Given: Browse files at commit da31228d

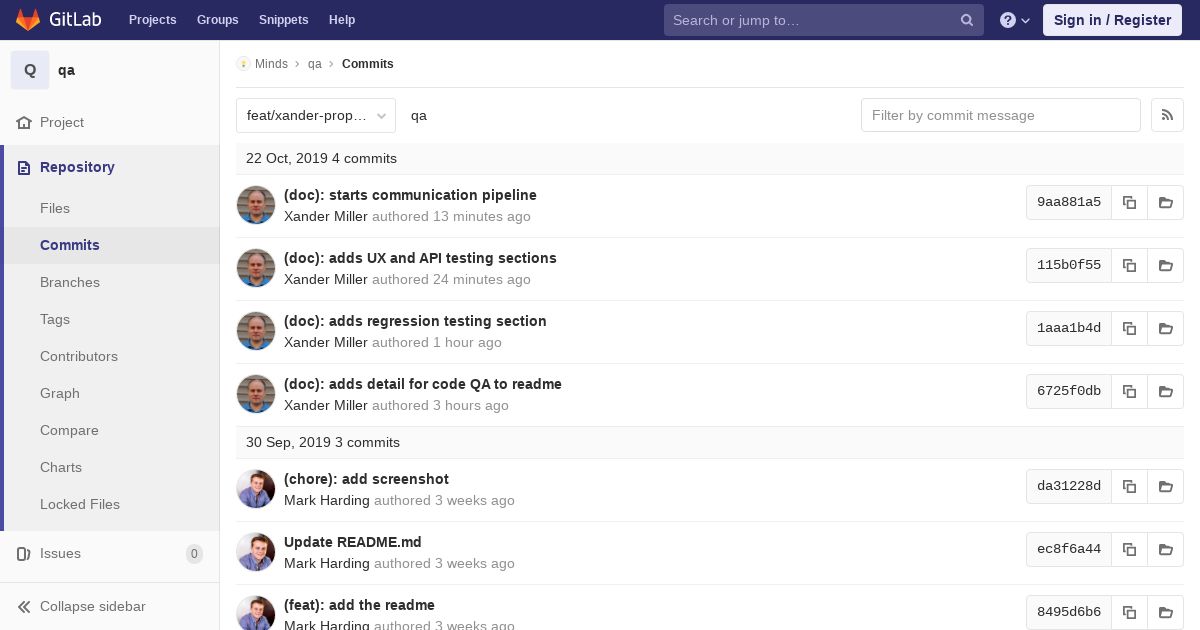Looking at the screenshot, I should 1165,486.
